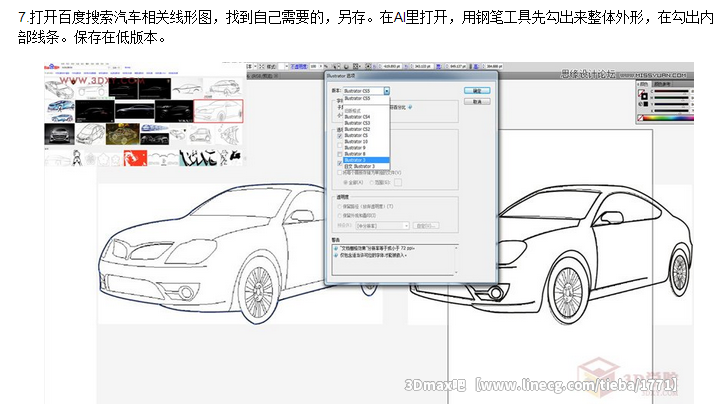Click the fill box in Color panel

641,92
